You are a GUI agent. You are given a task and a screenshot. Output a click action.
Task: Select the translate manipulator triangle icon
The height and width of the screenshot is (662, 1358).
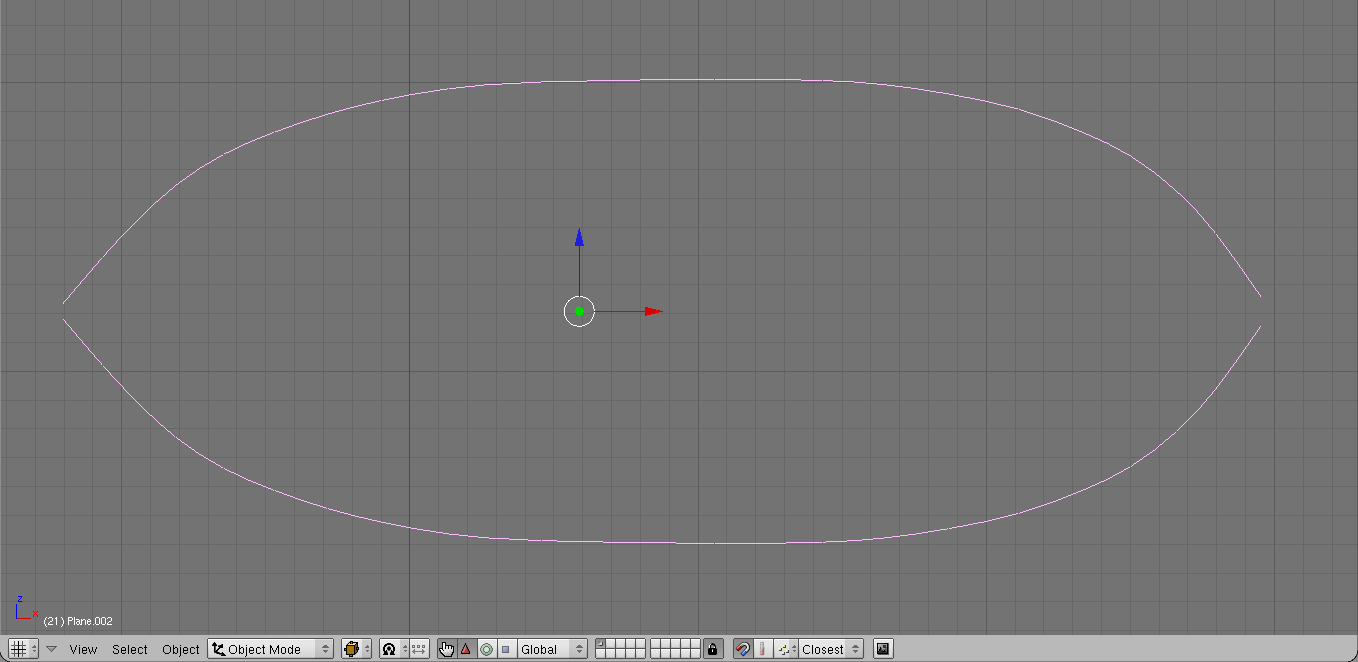click(466, 649)
